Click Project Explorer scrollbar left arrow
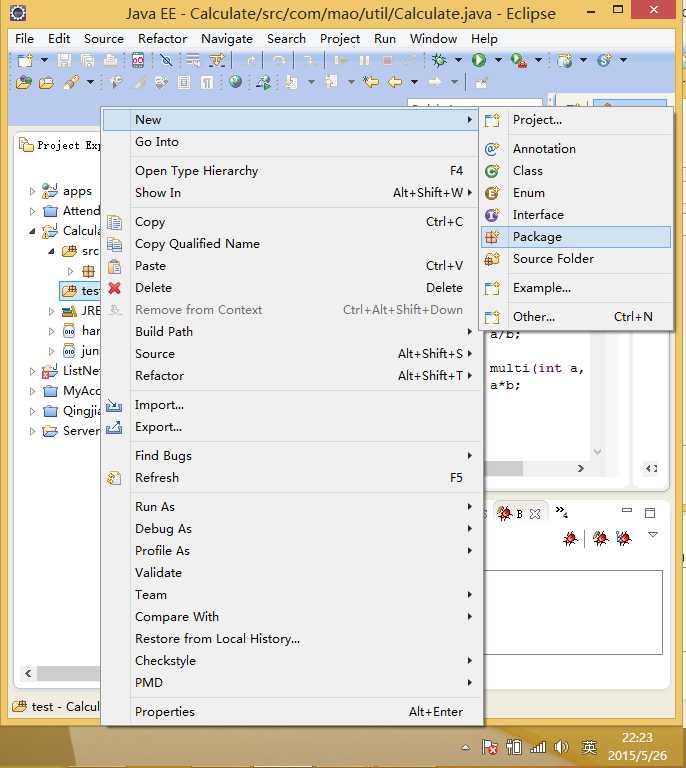The image size is (686, 768). [x=28, y=673]
